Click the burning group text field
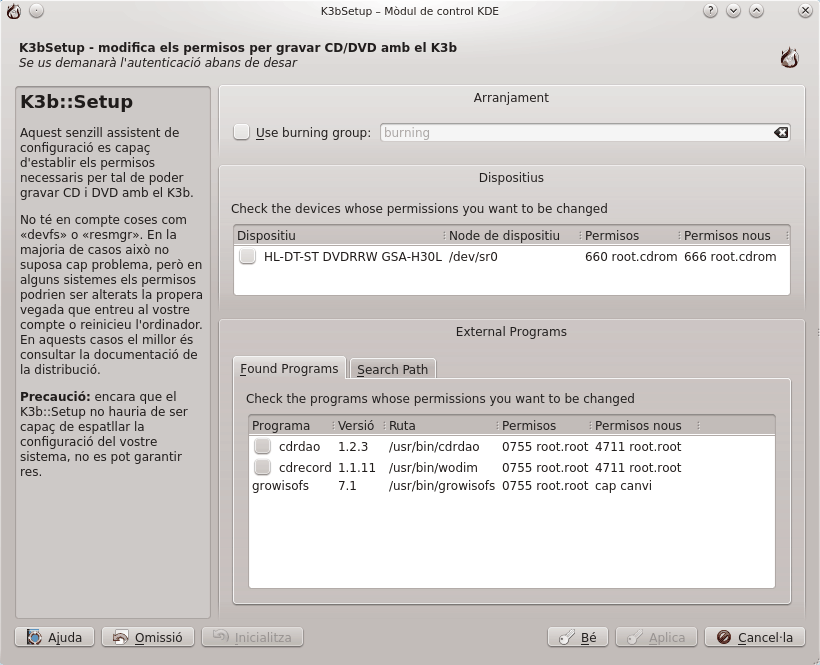Screen dimensions: 820x665 pos(575,133)
